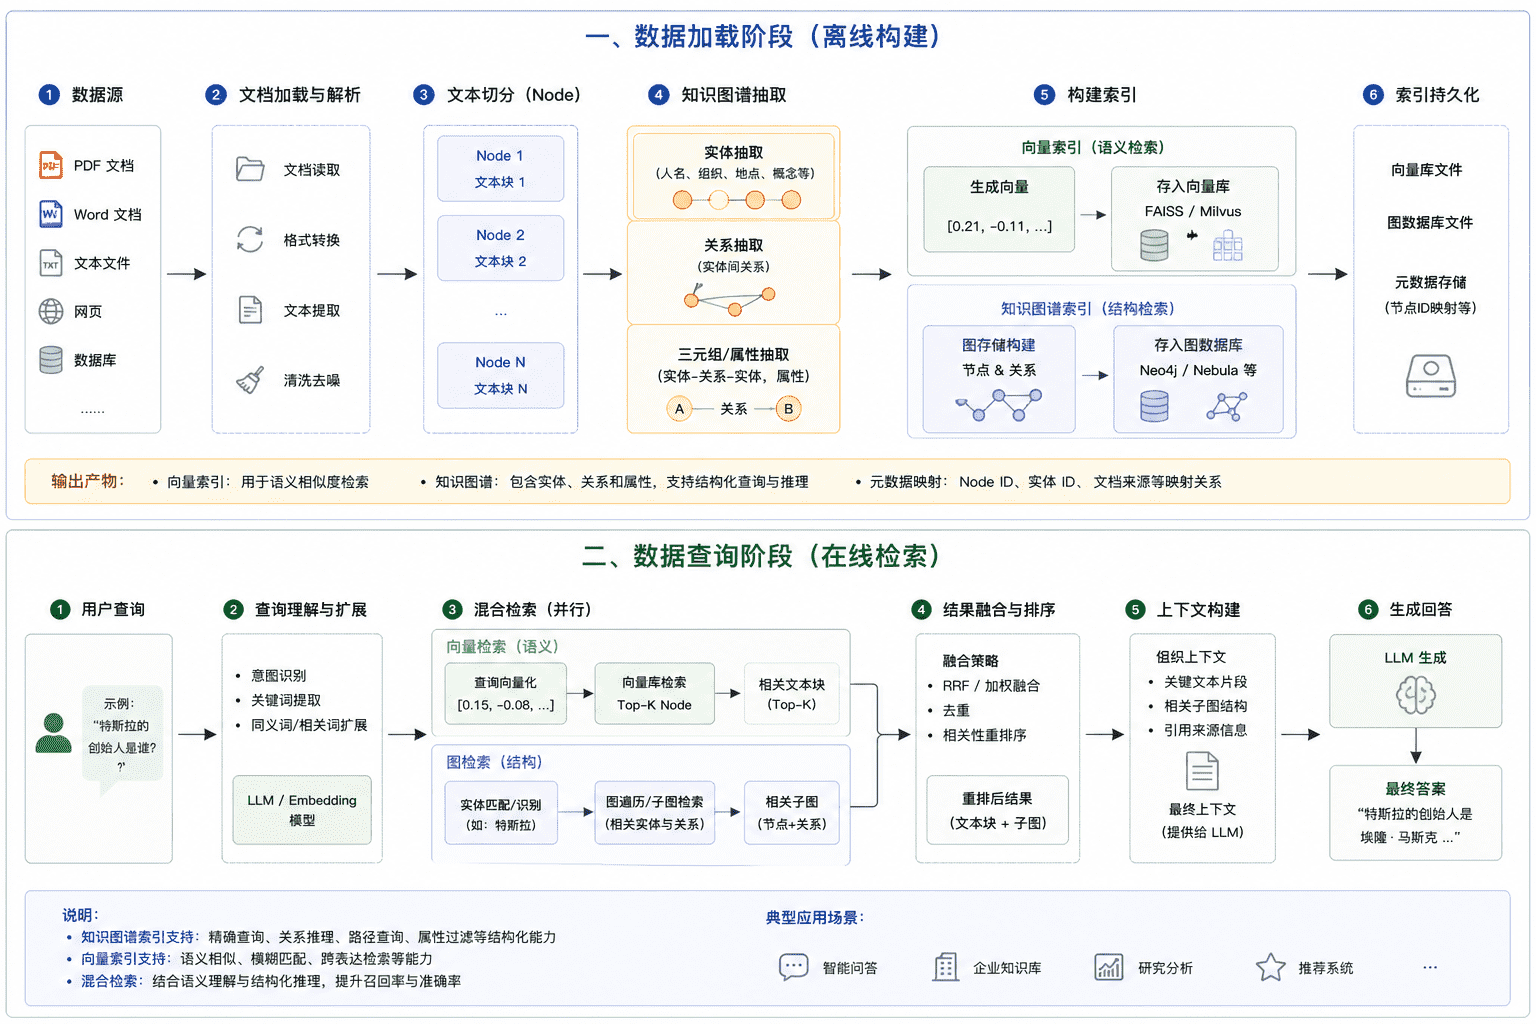1536x1024 pixels.
Task: Select the Node 1 文本块 1 box
Action: tap(500, 169)
